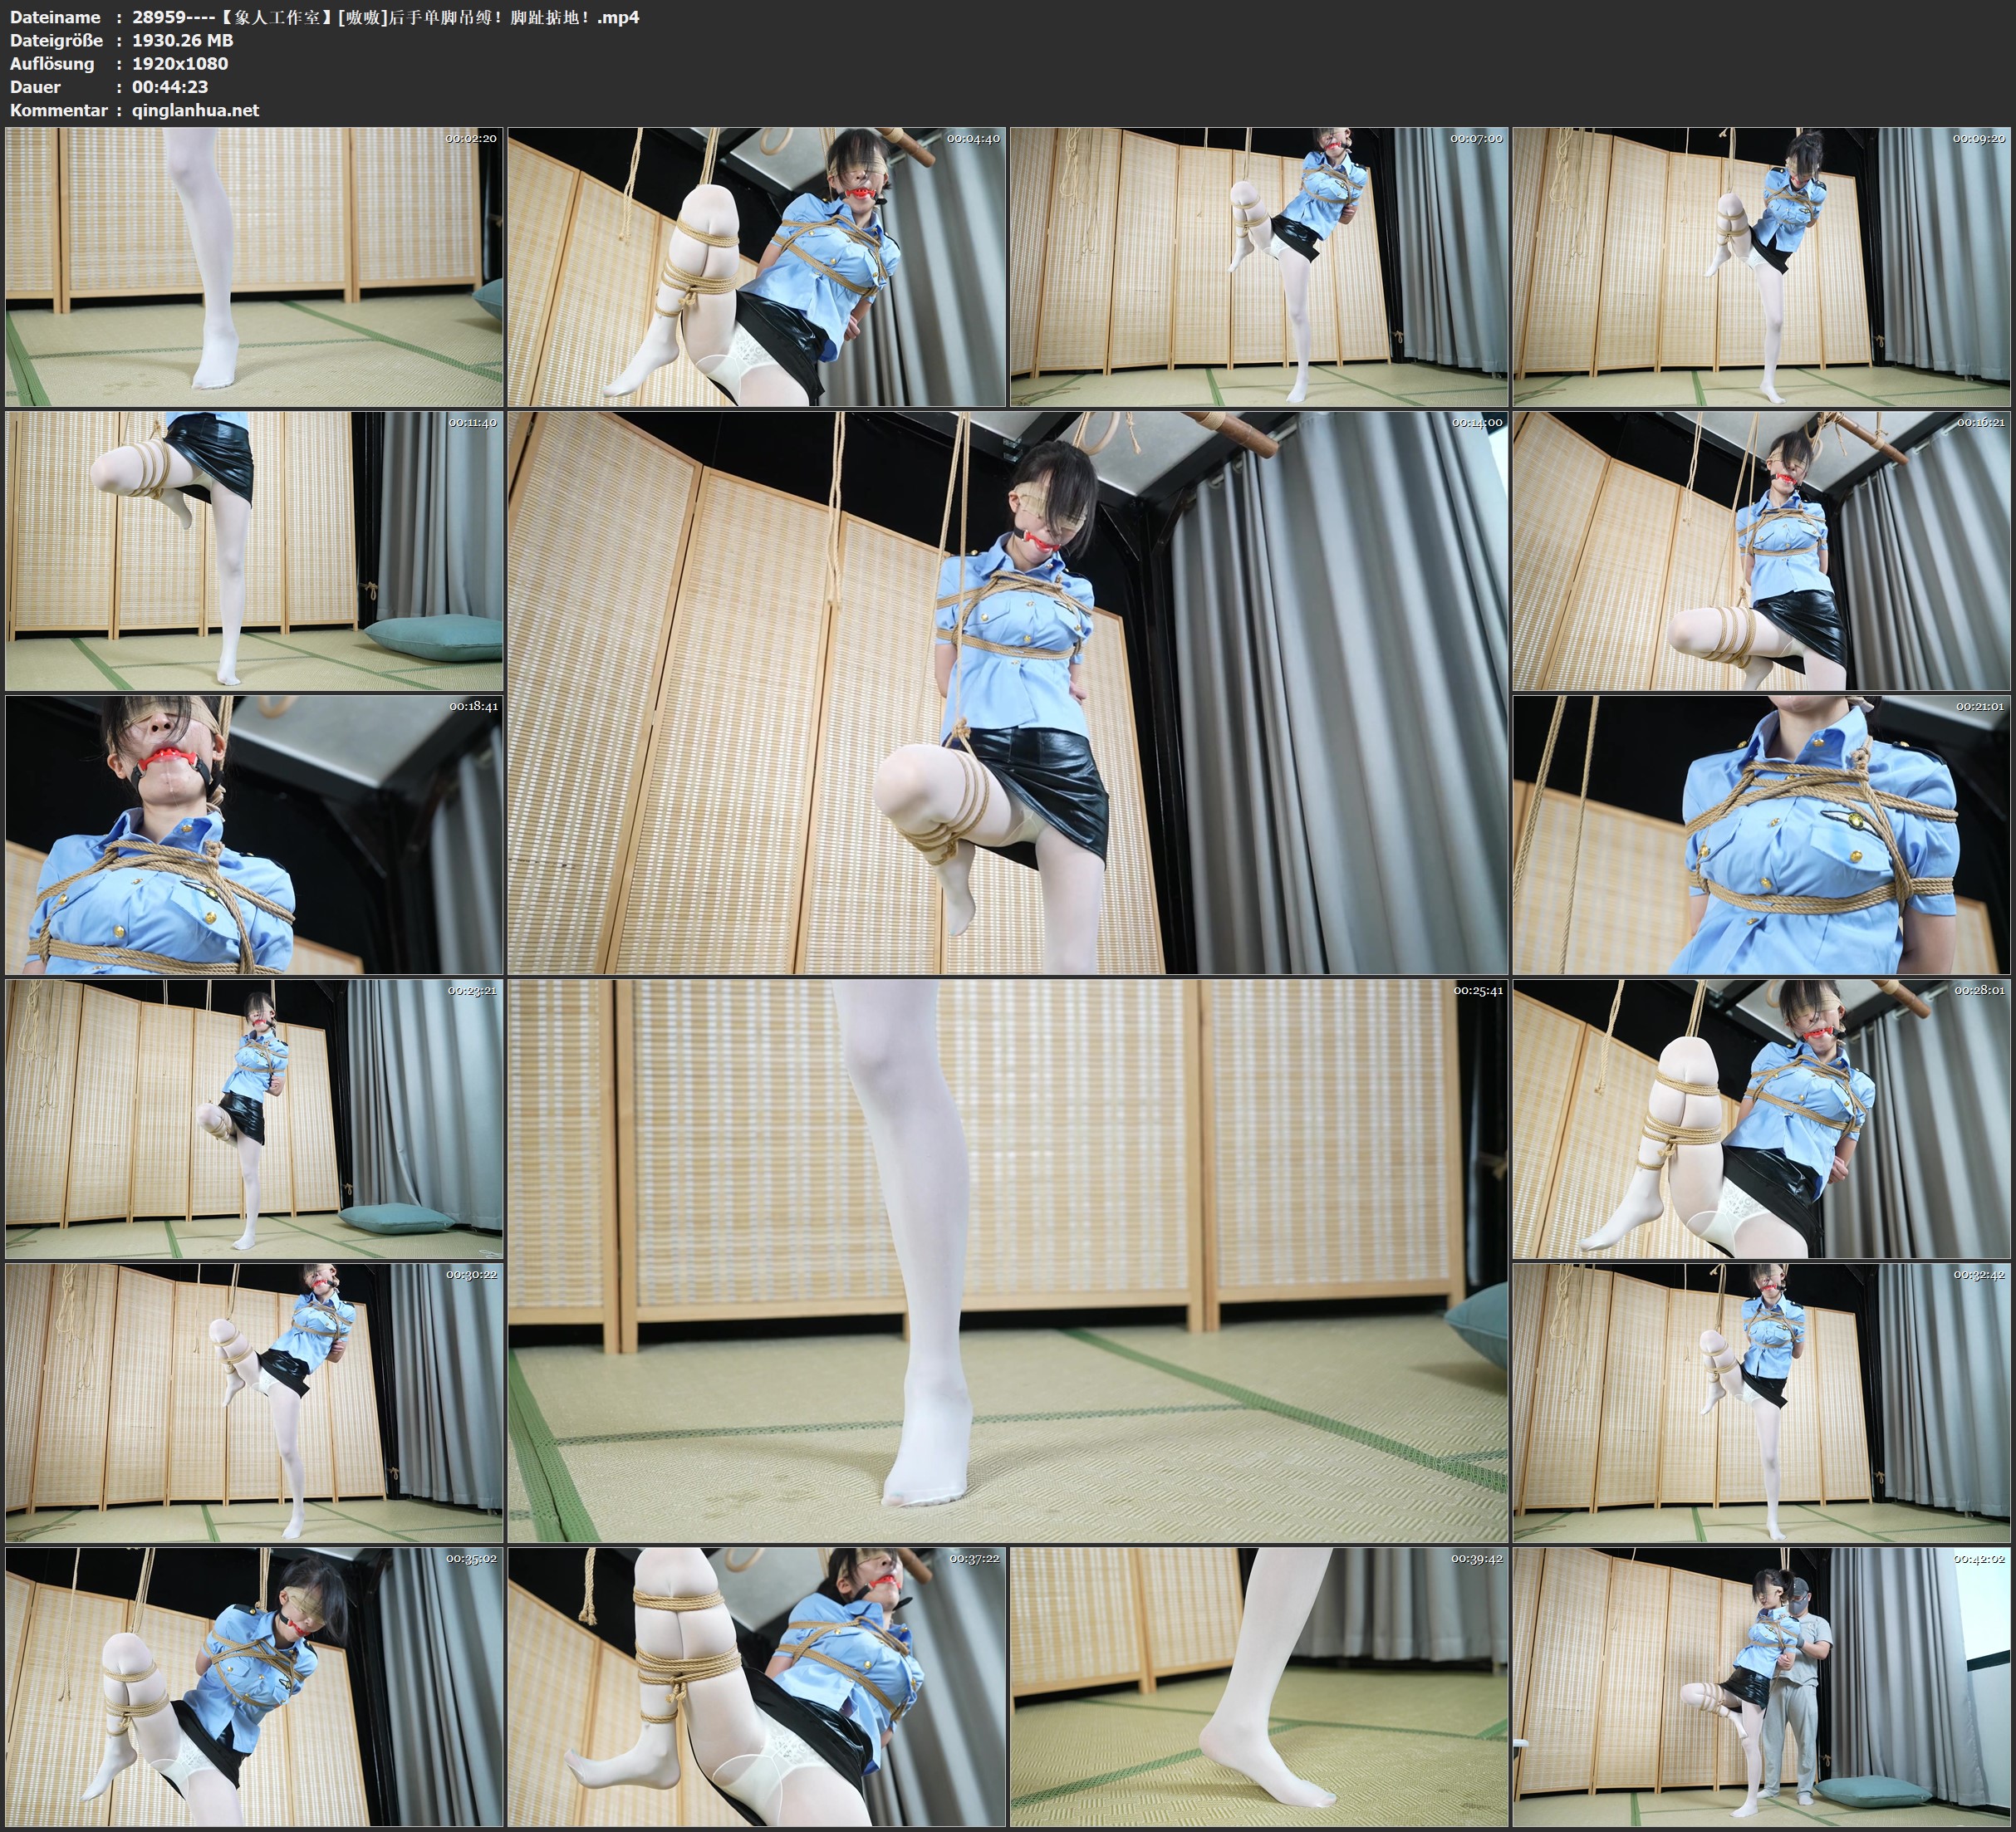Viewport: 2016px width, 1832px height.
Task: Select the thumbnail timestamped 00:11:40
Action: tap(254, 550)
